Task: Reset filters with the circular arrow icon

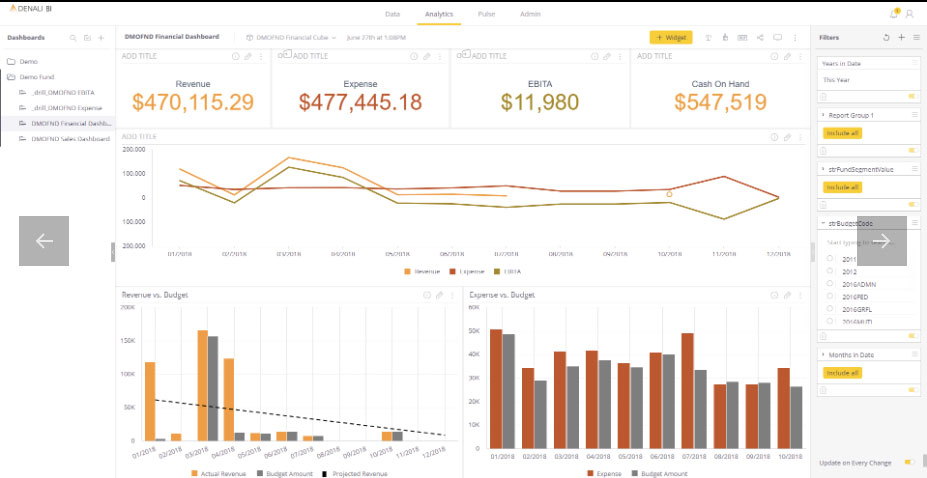Action: [x=886, y=37]
